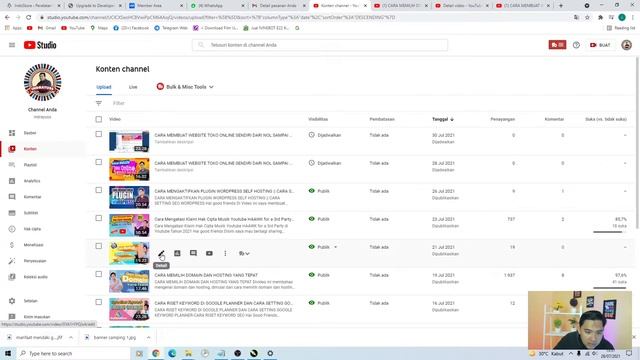
Task: Check the box for the 28 Jul 2021 video
Action: 99,162
